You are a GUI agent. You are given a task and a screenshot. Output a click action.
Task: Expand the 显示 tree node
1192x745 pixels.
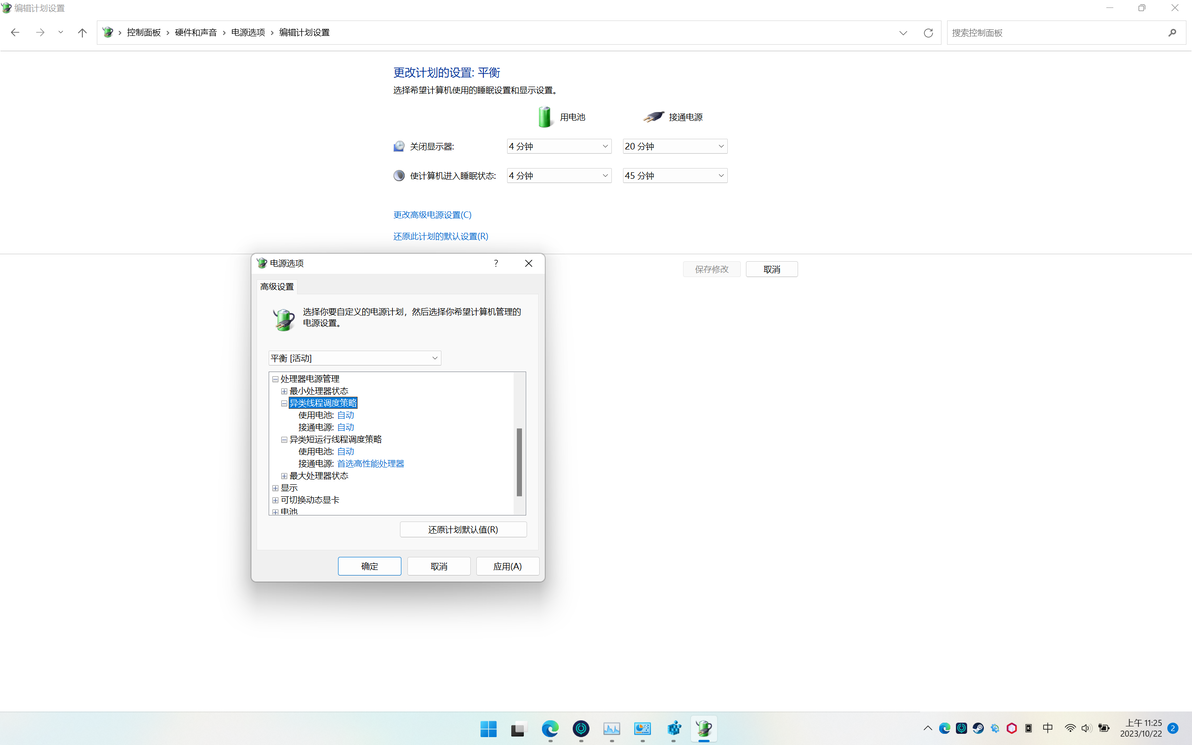coord(275,488)
